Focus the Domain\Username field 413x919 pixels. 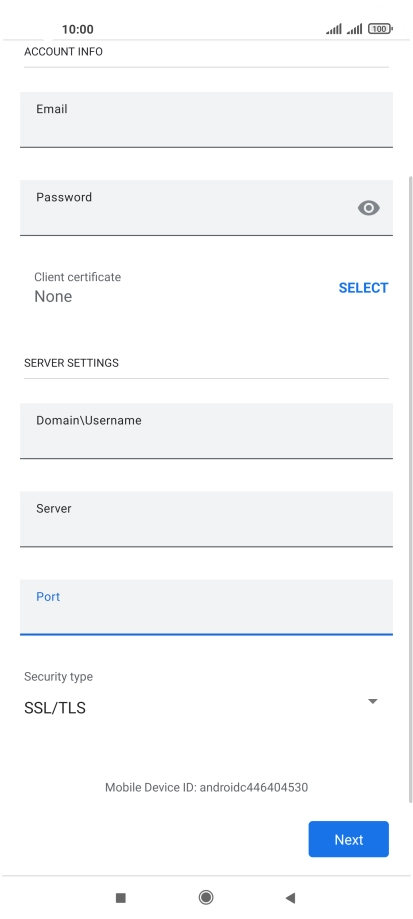[206, 431]
